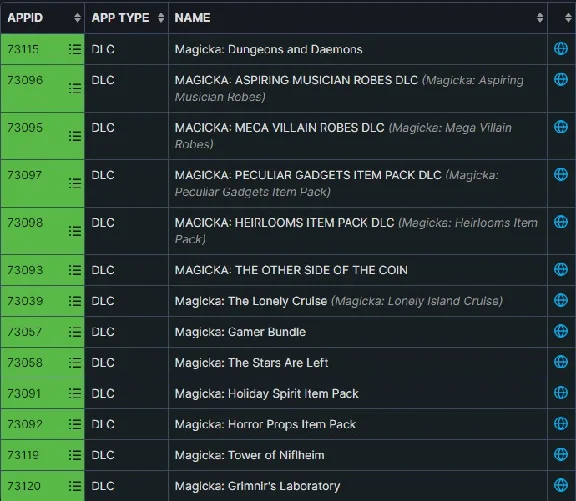The height and width of the screenshot is (501, 576).
Task: Open app ID 73095 link
Action: [x=25, y=128]
